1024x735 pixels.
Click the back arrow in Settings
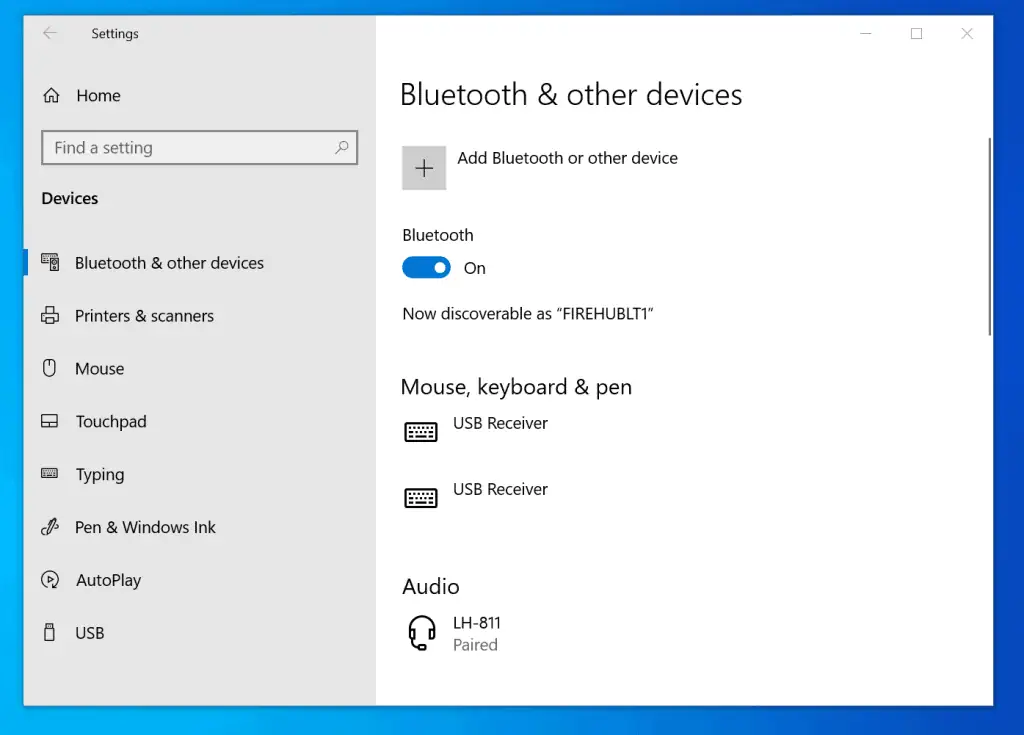pyautogui.click(x=50, y=33)
